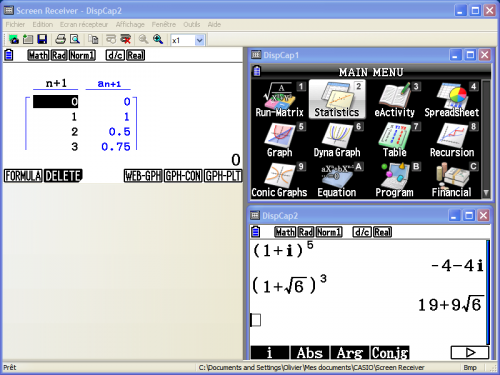Click the expression (1+i)^5
500x375 pixels.
click(x=283, y=249)
